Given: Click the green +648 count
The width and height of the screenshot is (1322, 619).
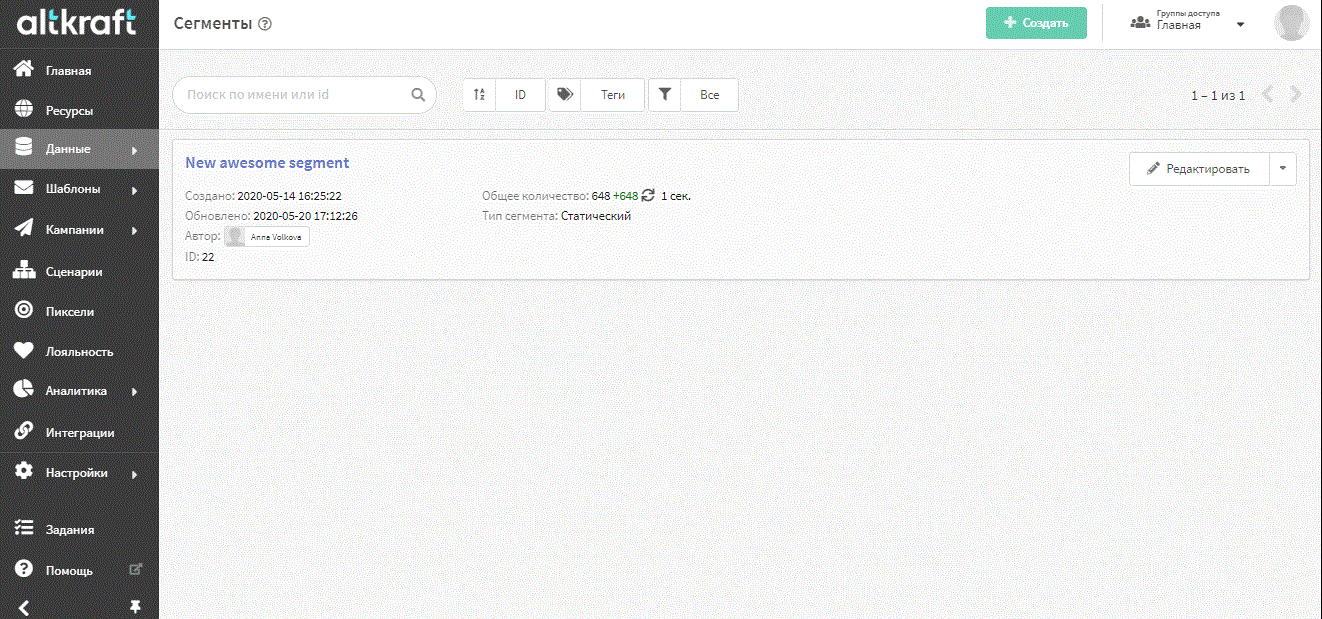Looking at the screenshot, I should 625,196.
